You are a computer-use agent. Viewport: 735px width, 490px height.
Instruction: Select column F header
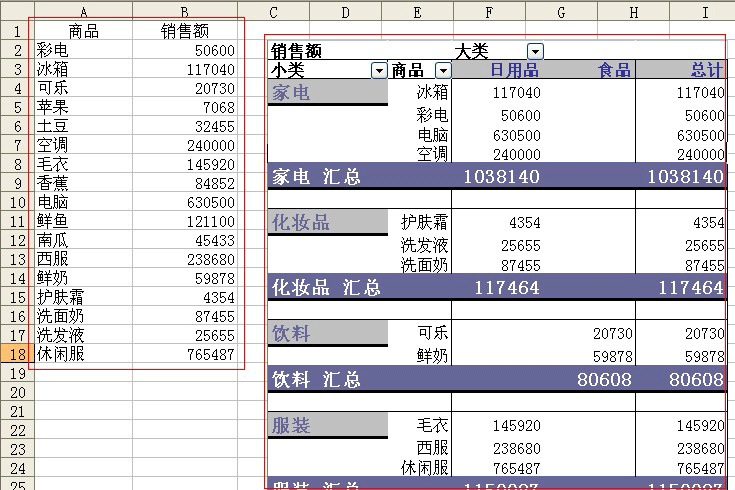[489, 11]
